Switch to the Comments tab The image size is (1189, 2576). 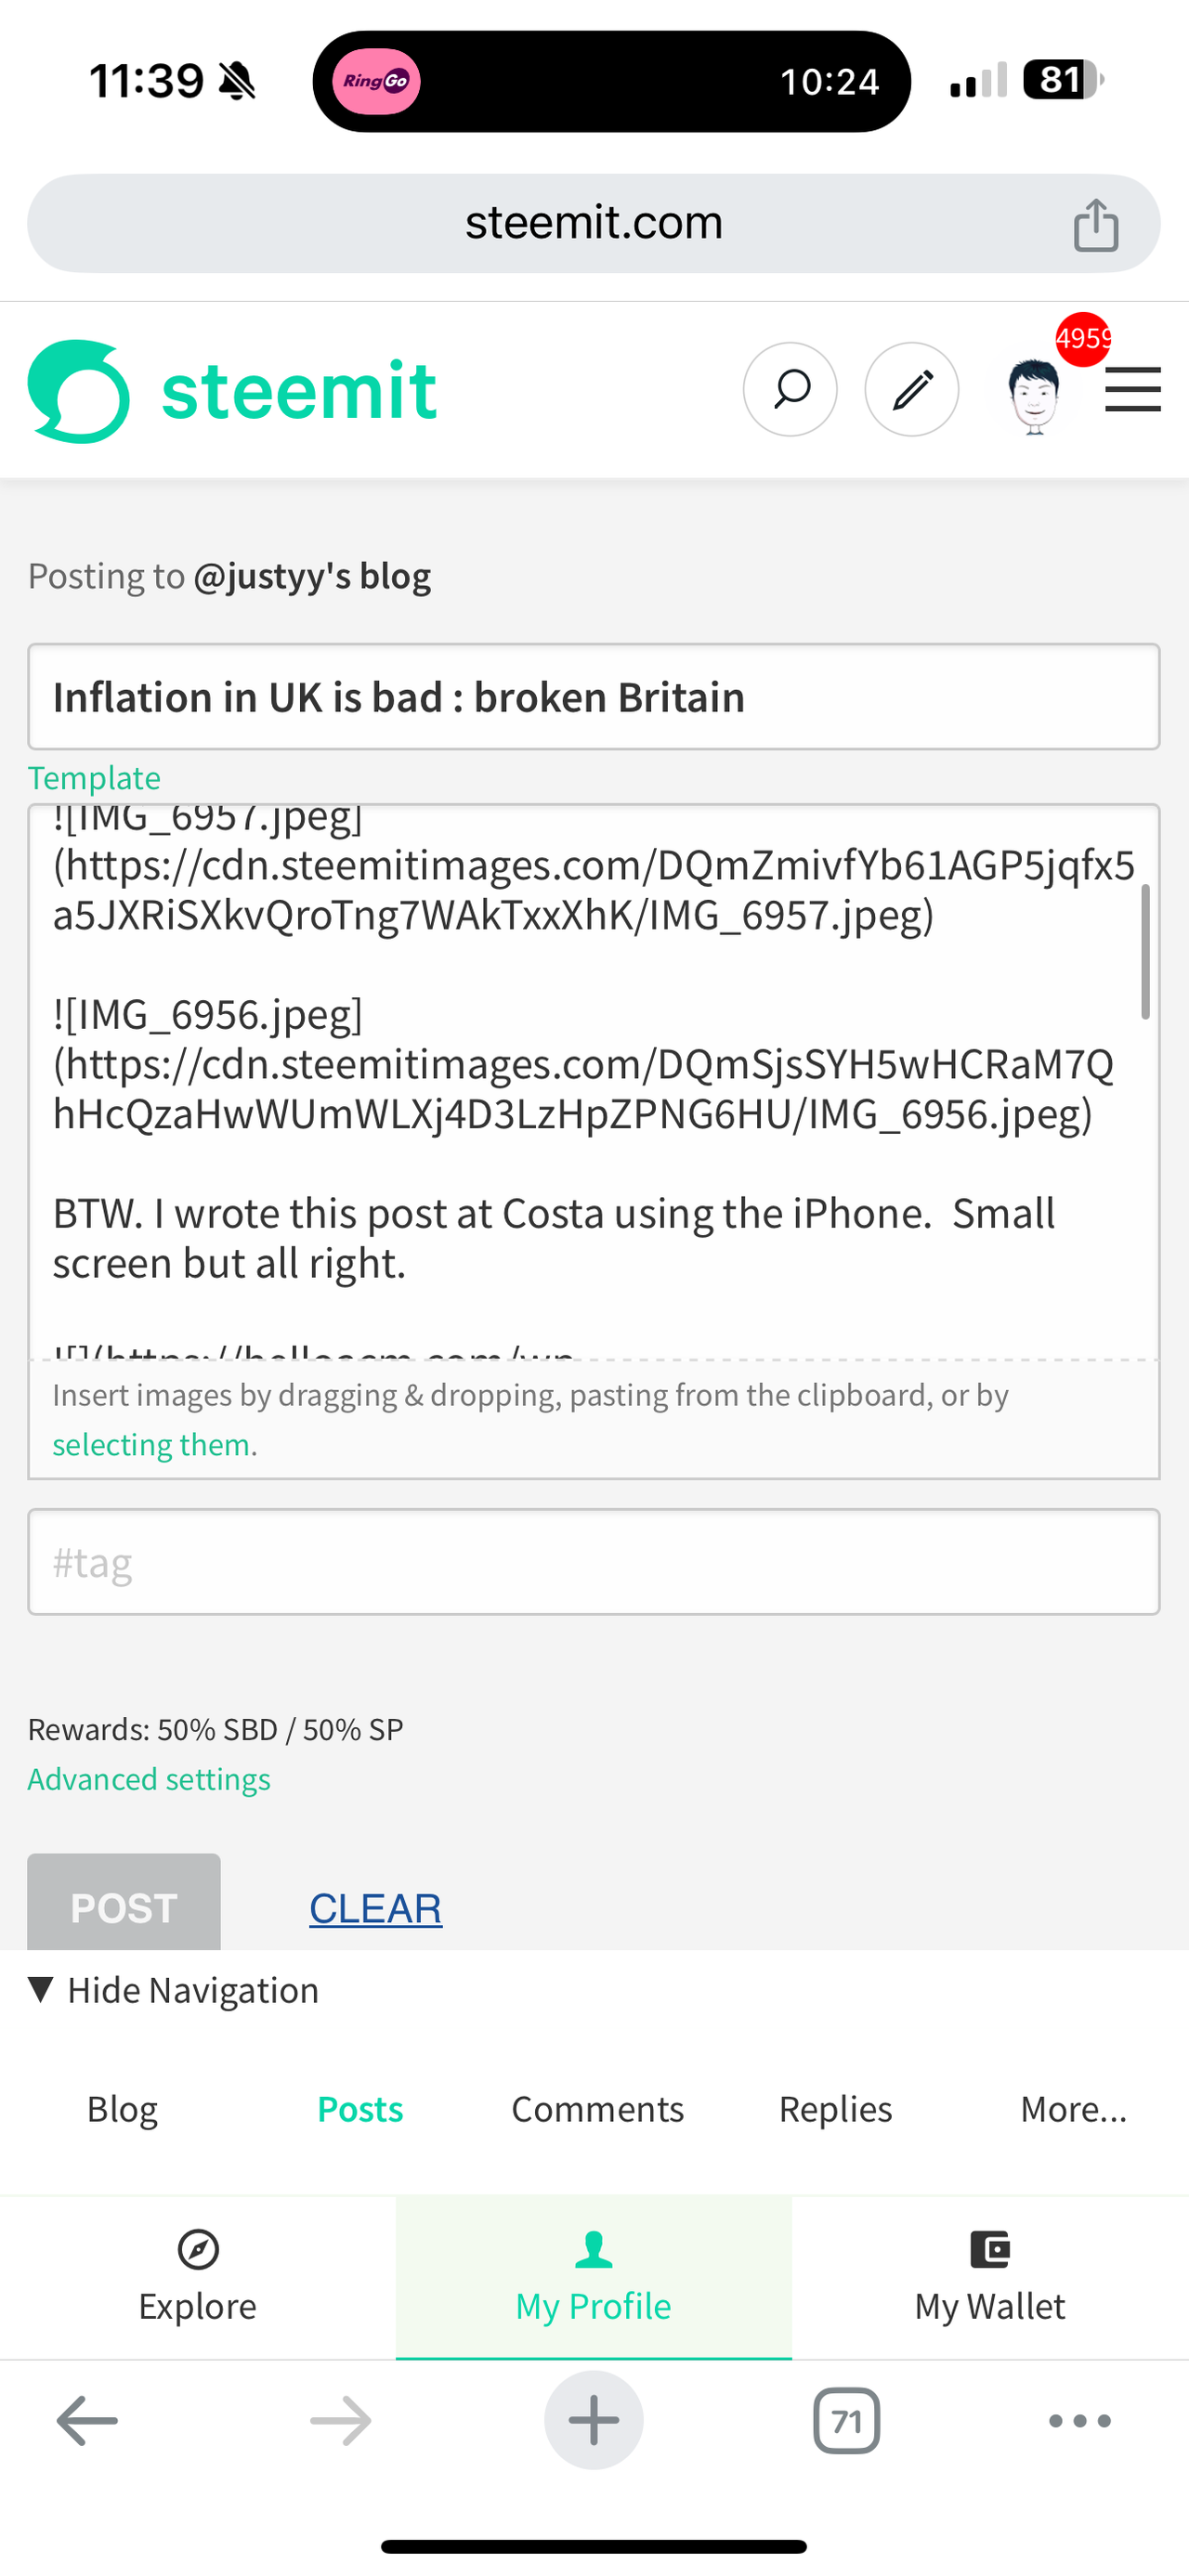(x=598, y=2109)
